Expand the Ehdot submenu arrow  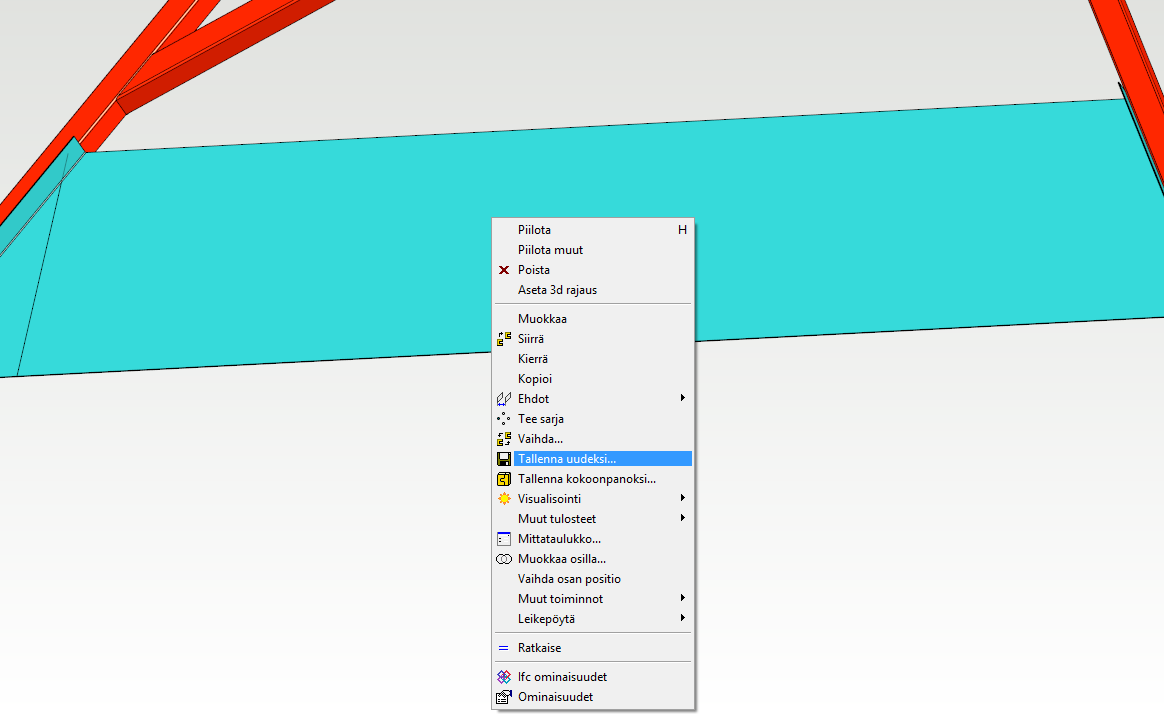click(x=683, y=399)
